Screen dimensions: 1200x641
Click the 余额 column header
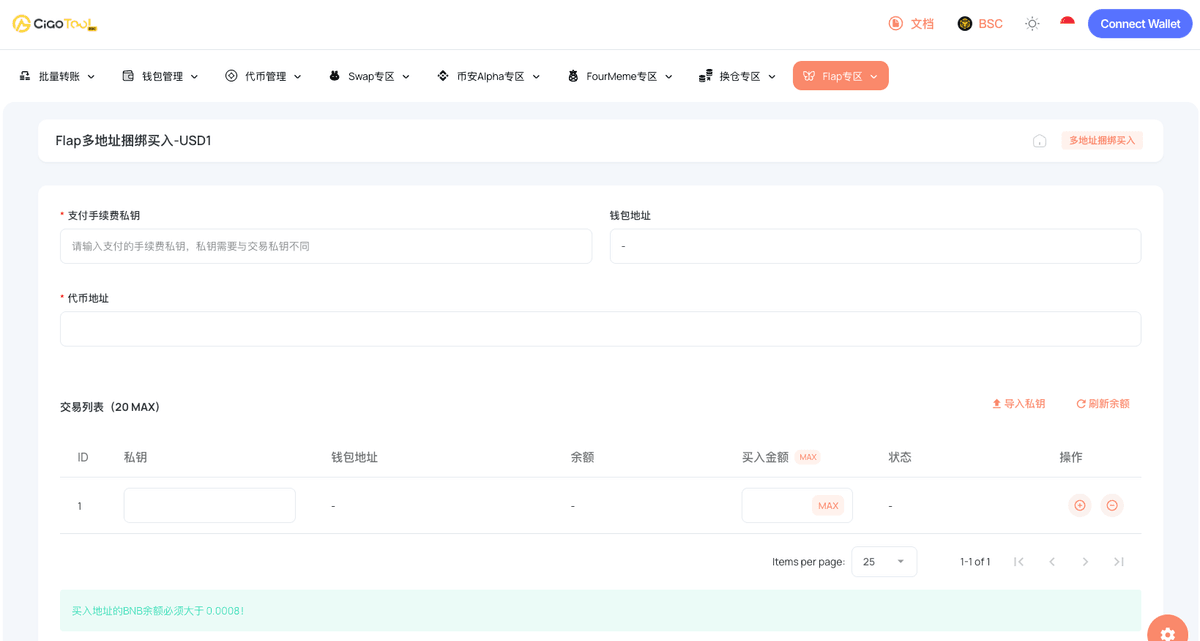point(582,457)
